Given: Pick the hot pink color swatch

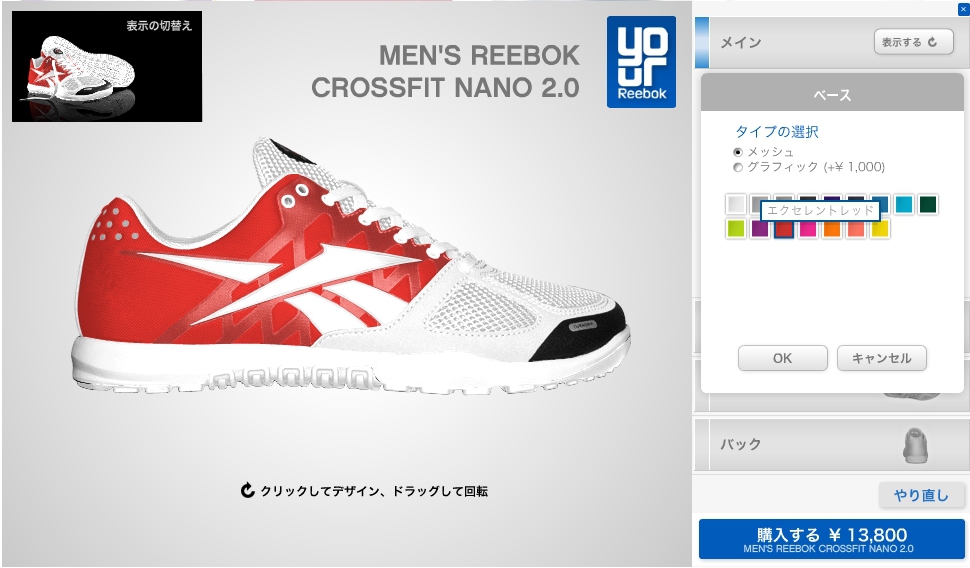Looking at the screenshot, I should [x=808, y=229].
